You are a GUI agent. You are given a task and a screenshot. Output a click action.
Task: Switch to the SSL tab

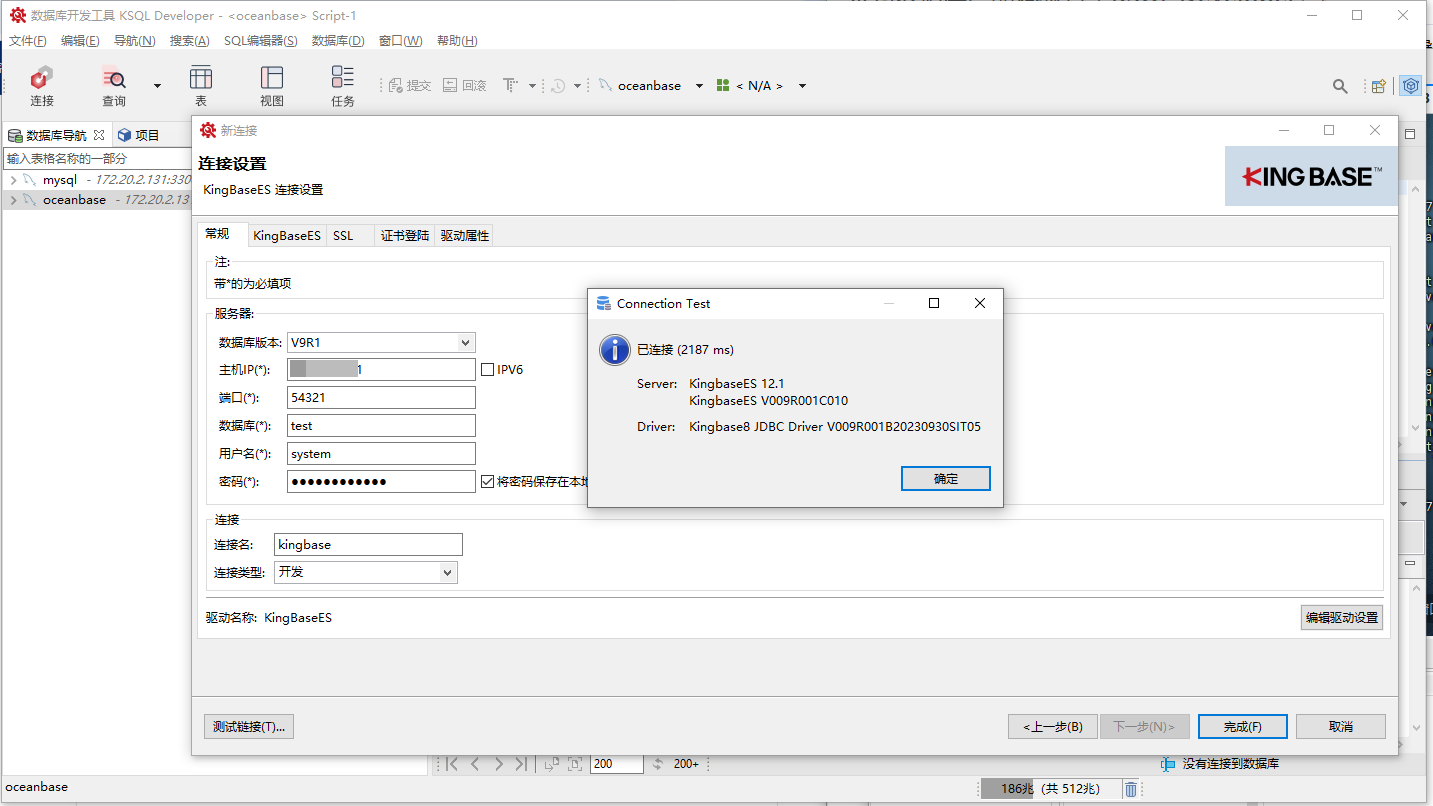coord(343,236)
